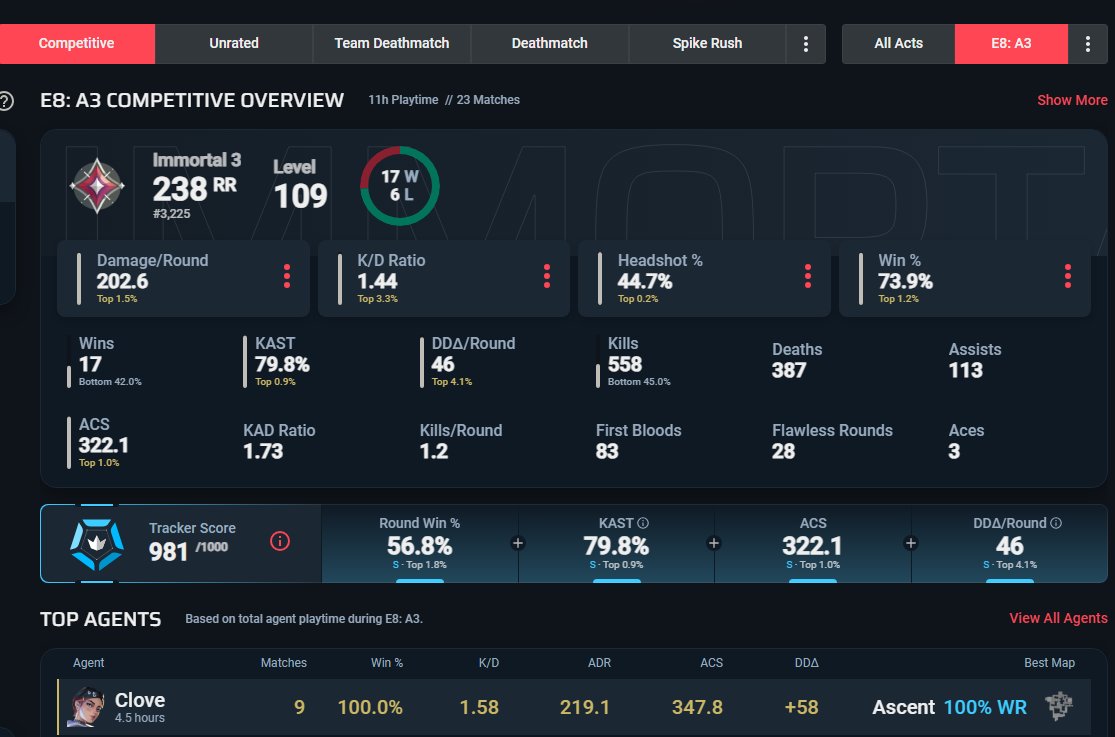Click the First Bloods 83 stat
The width and height of the screenshot is (1115, 737).
point(639,441)
